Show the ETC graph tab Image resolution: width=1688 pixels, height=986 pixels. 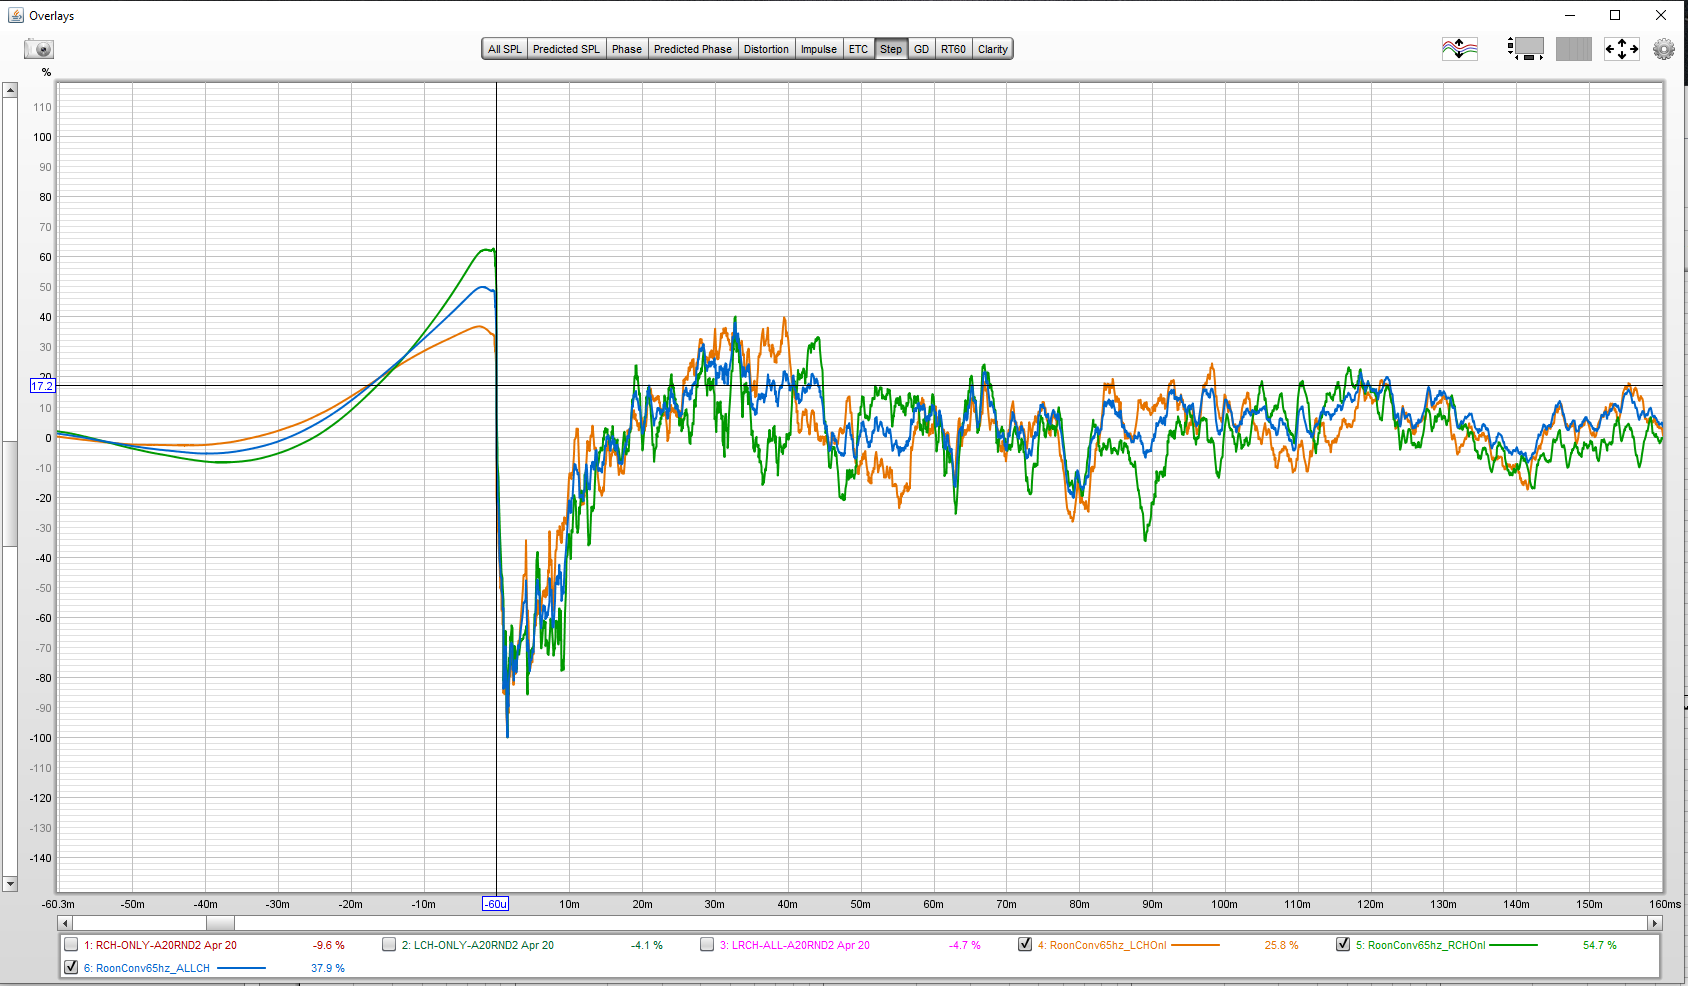(x=858, y=49)
